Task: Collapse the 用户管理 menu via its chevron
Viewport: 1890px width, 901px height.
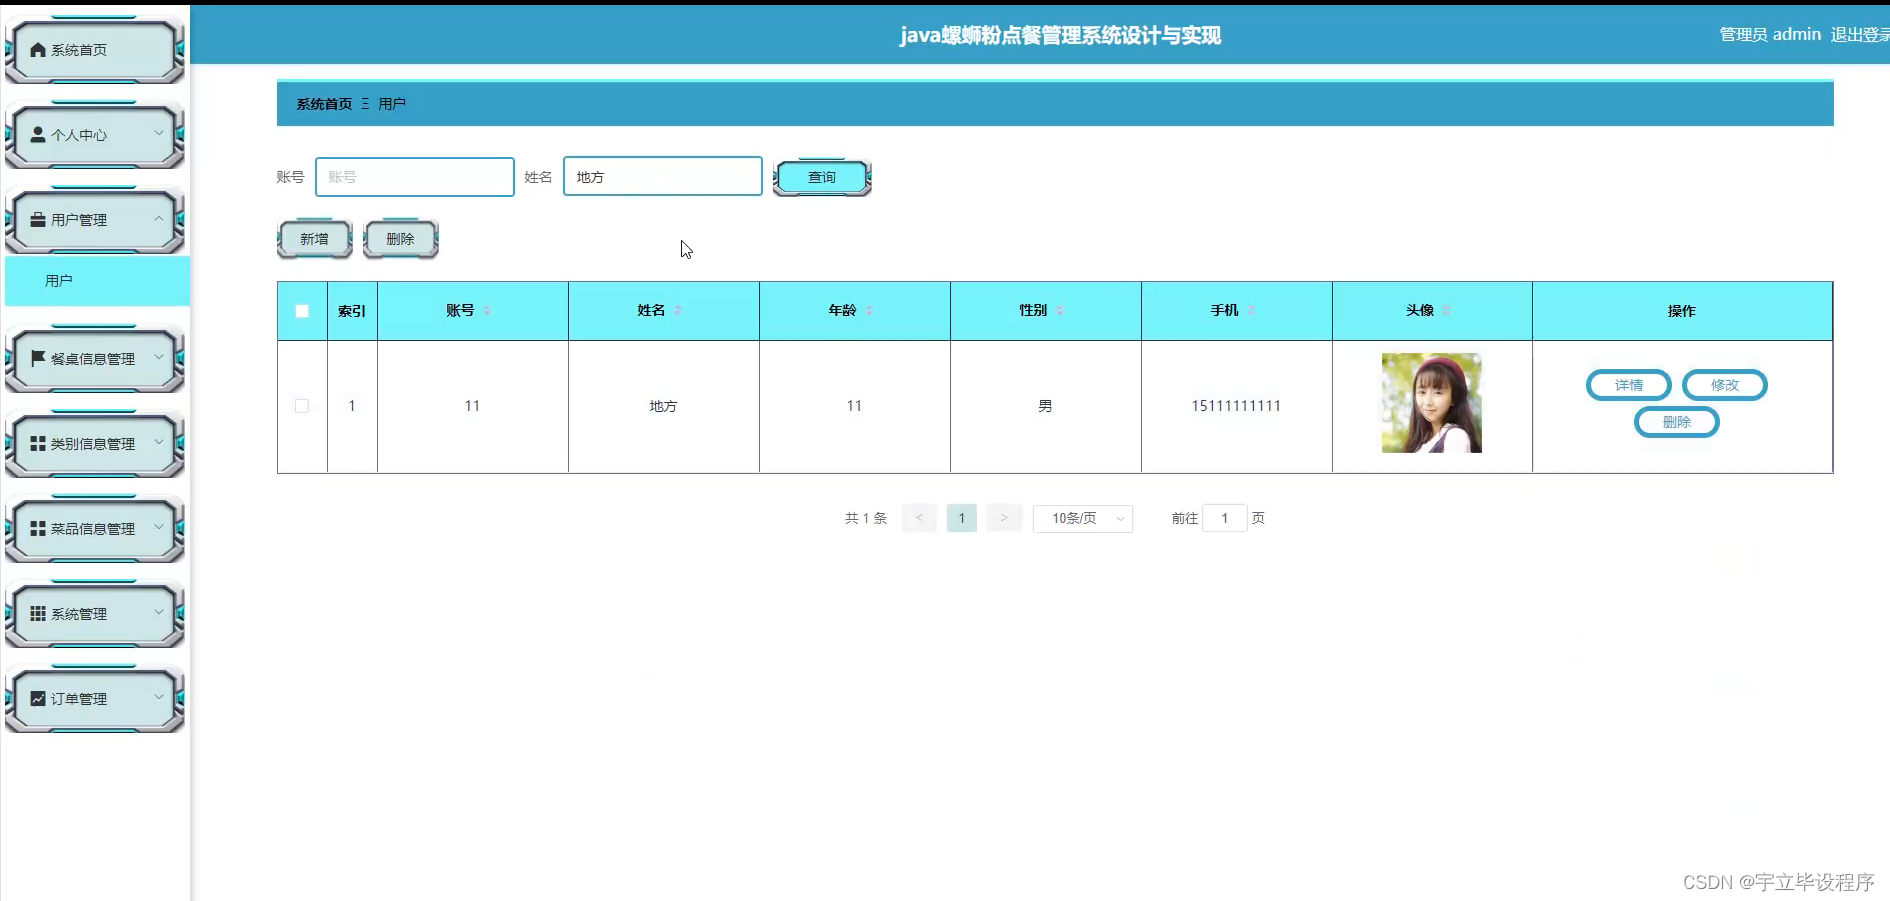Action: [158, 219]
